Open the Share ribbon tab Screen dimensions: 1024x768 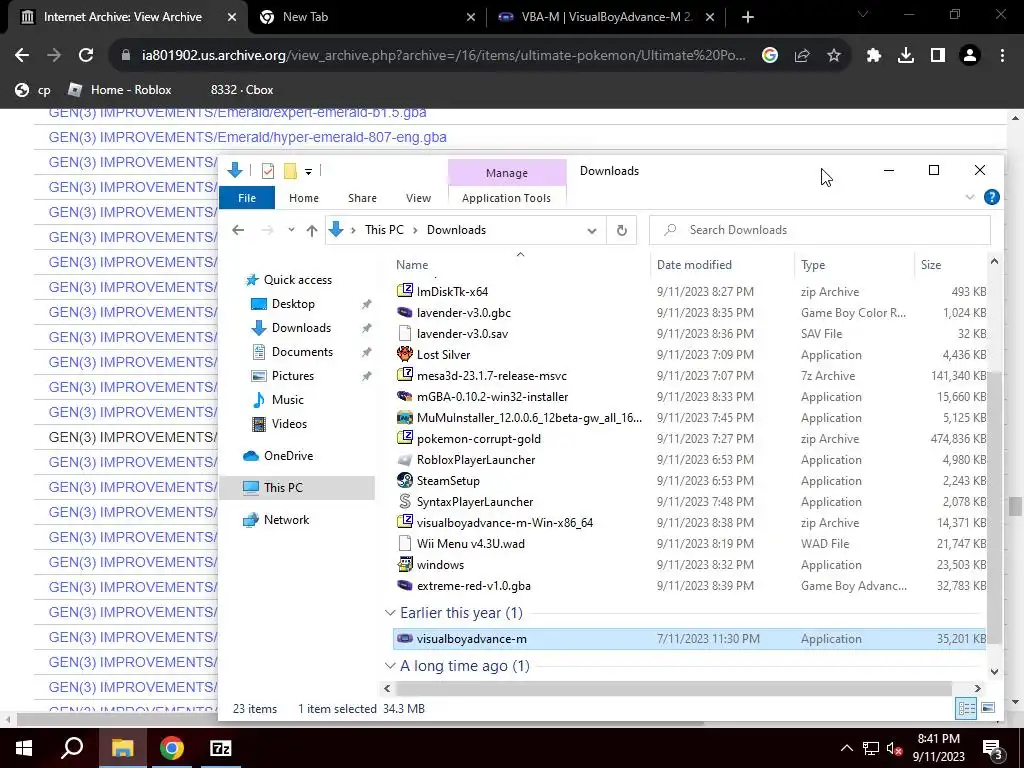pos(362,198)
